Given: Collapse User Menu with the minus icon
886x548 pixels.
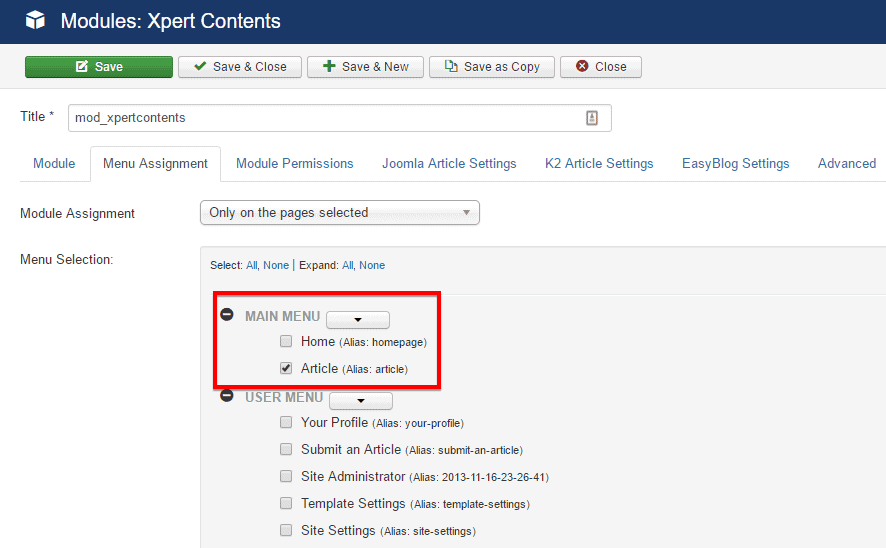Looking at the screenshot, I should click(x=227, y=396).
